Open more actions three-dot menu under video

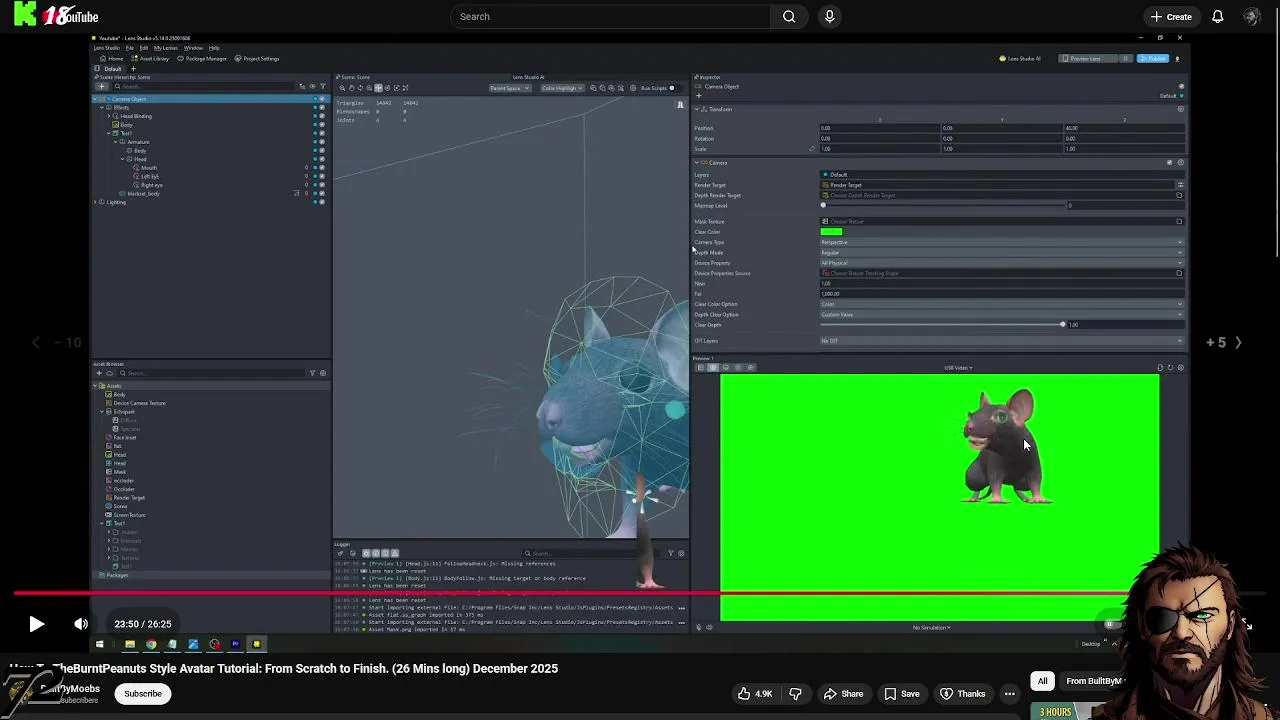[x=1010, y=693]
